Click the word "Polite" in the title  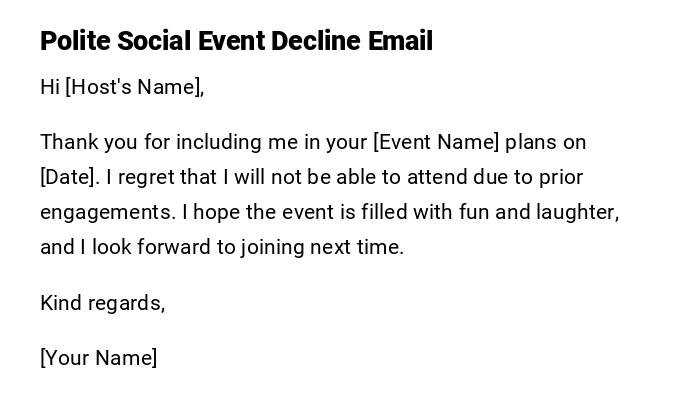tap(75, 41)
